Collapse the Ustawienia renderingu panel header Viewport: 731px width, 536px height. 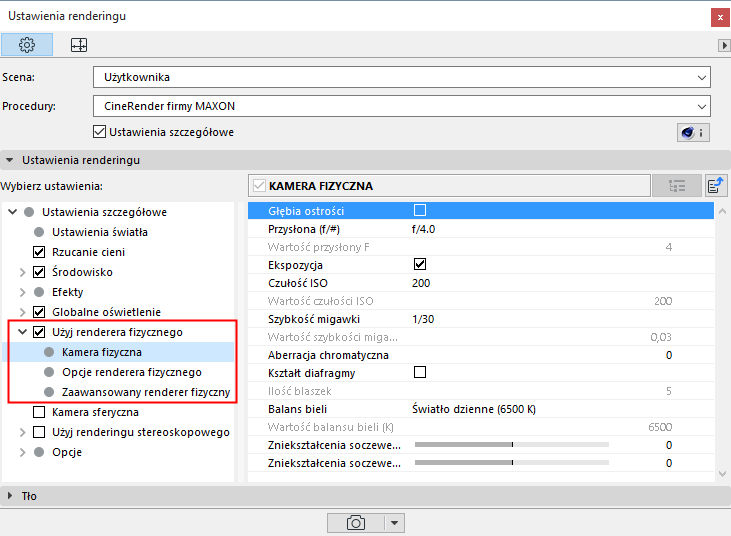[x=366, y=160]
